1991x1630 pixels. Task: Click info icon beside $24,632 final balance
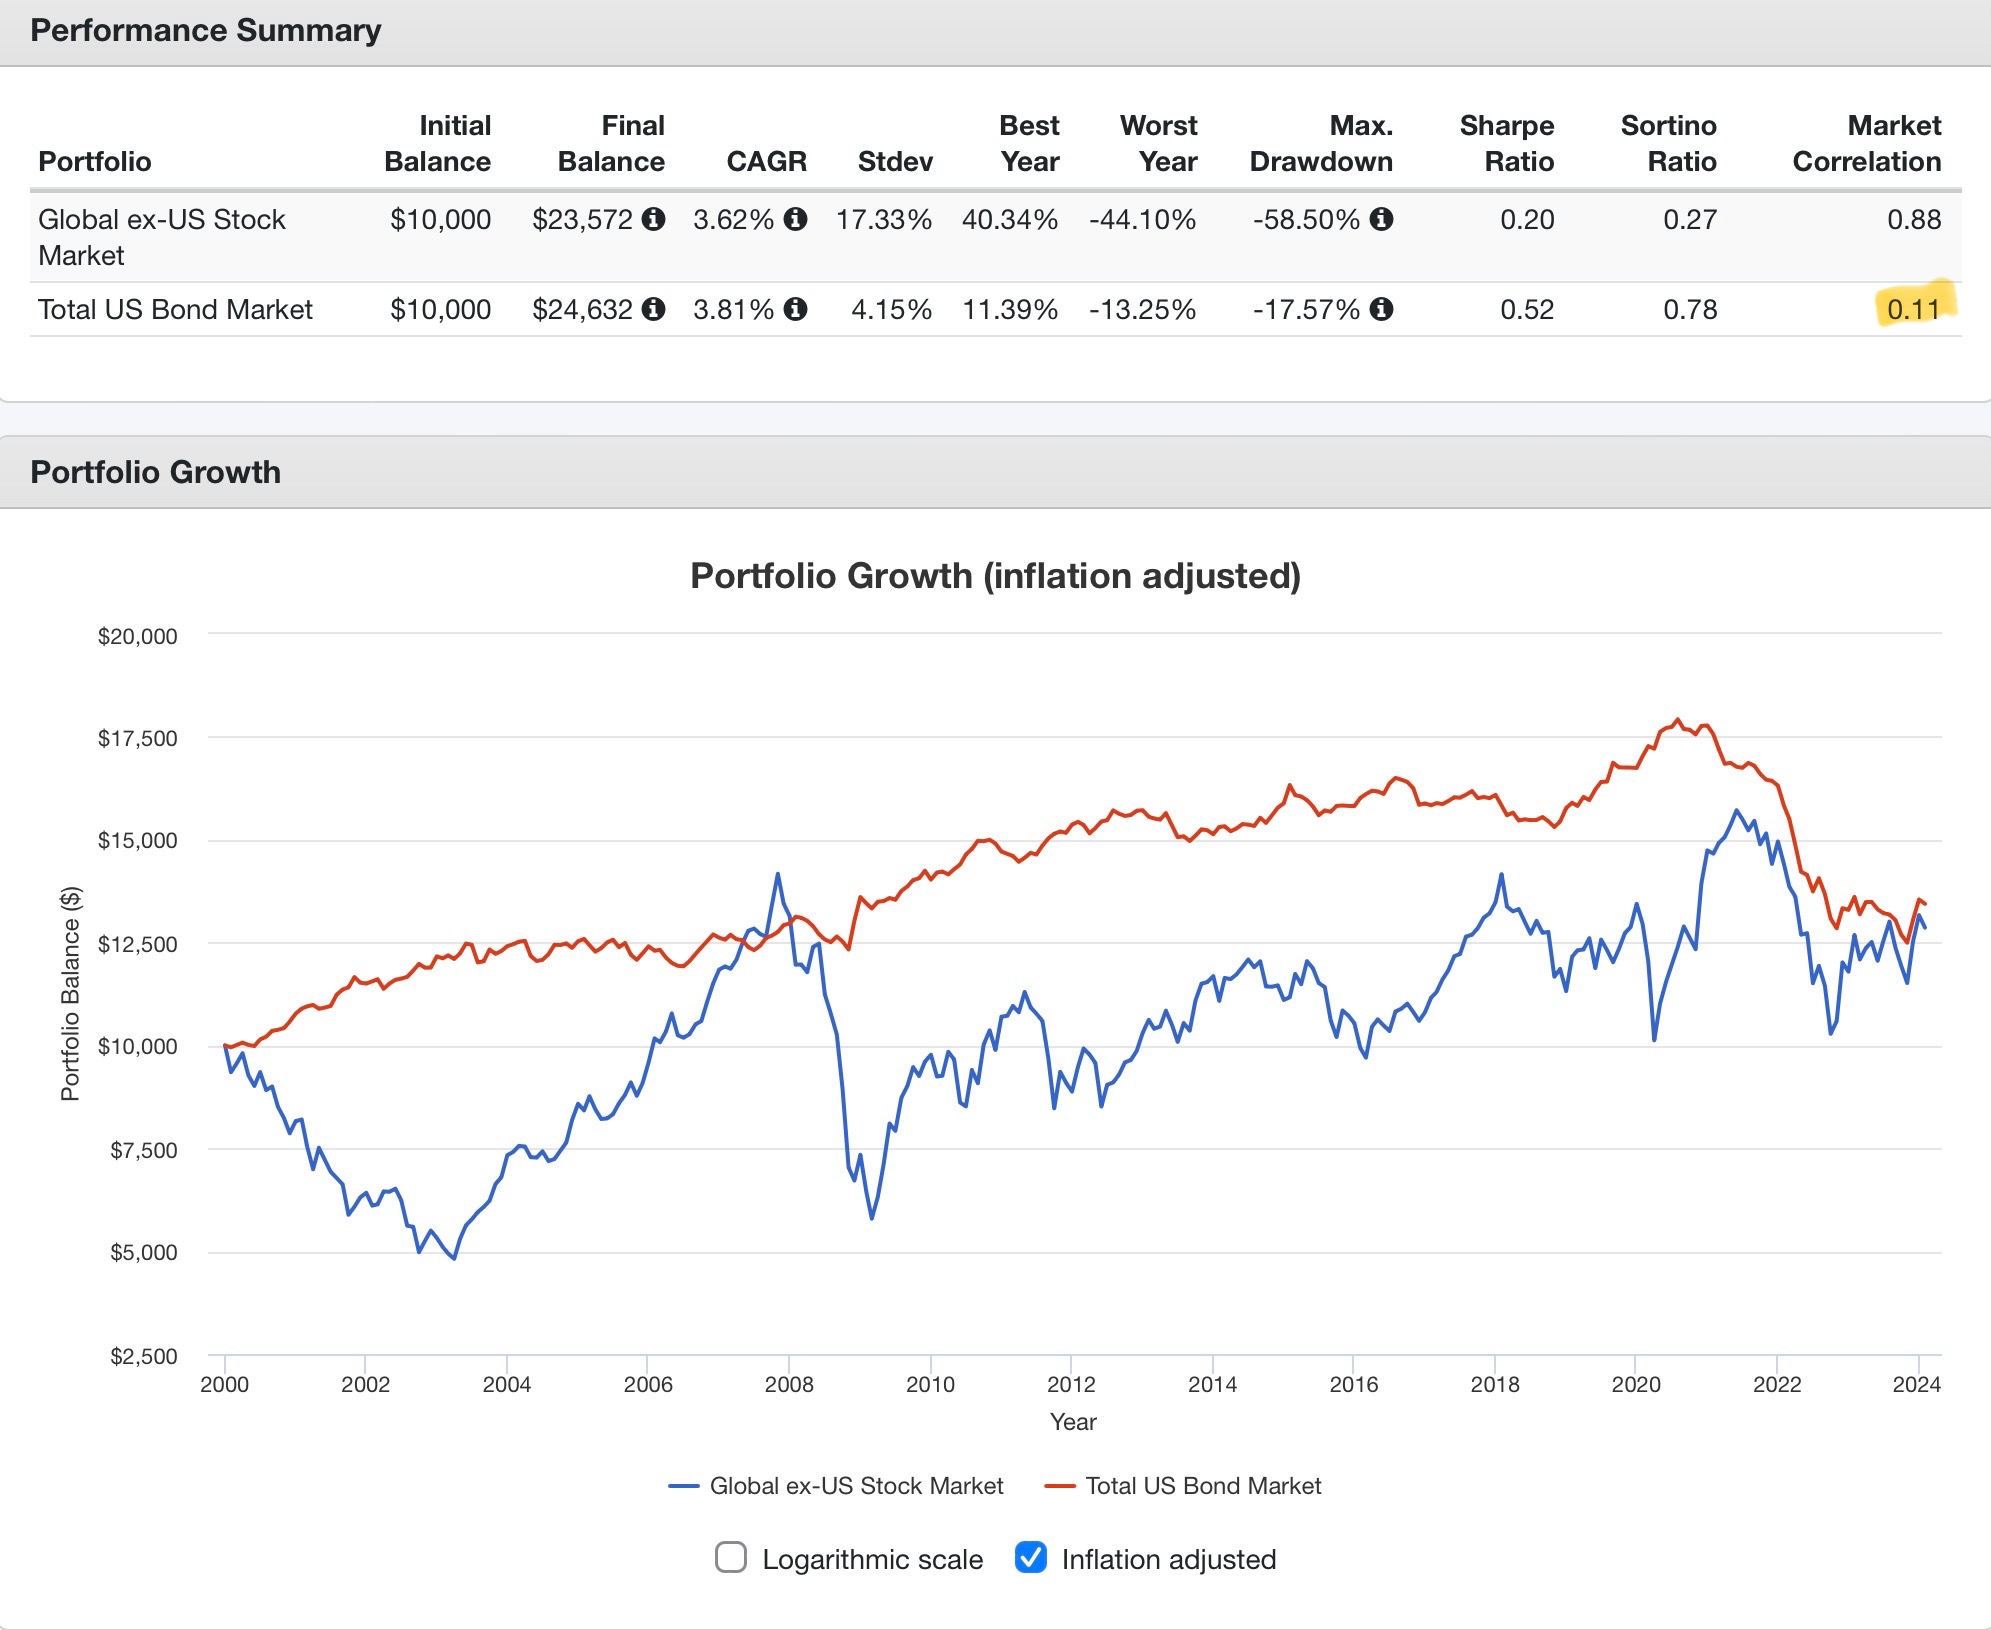[653, 309]
